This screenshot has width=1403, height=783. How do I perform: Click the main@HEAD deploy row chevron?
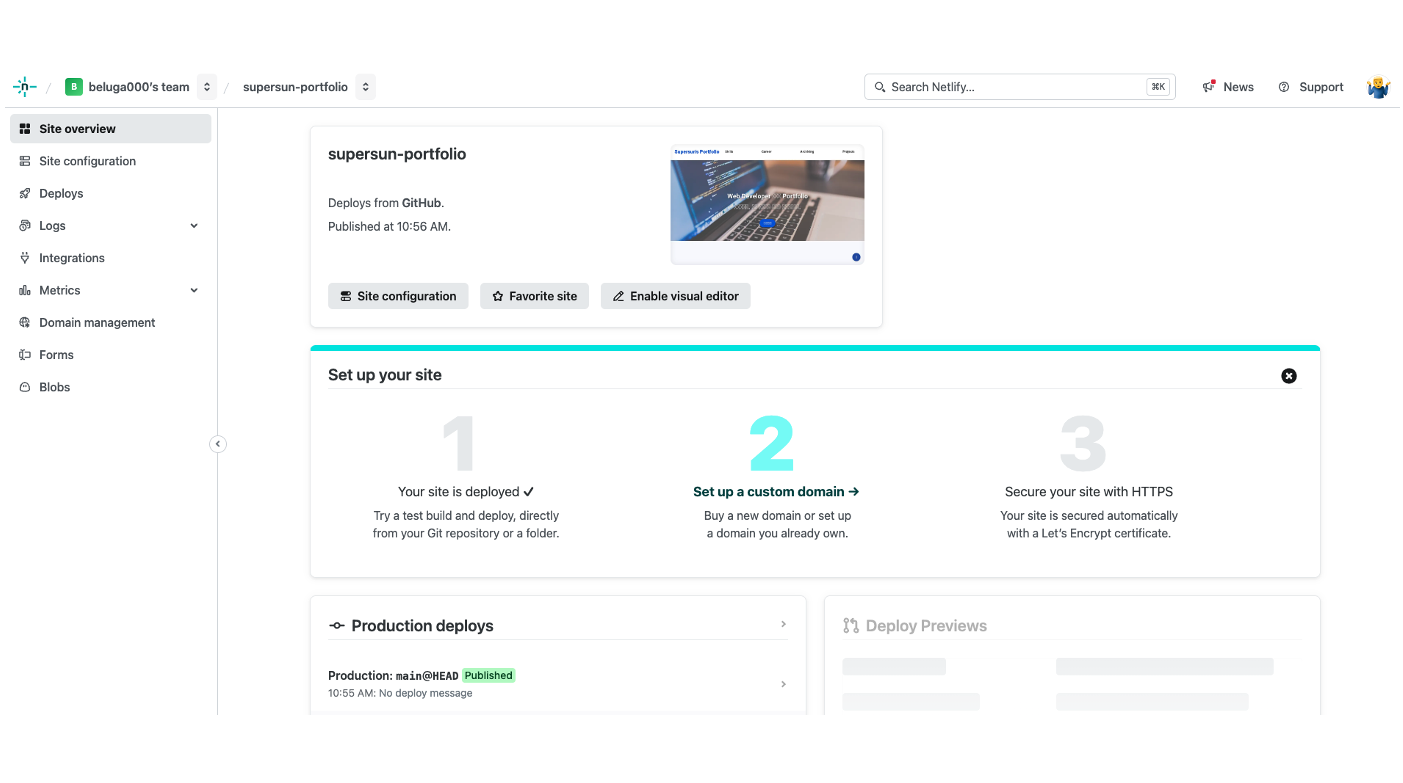pyautogui.click(x=783, y=684)
